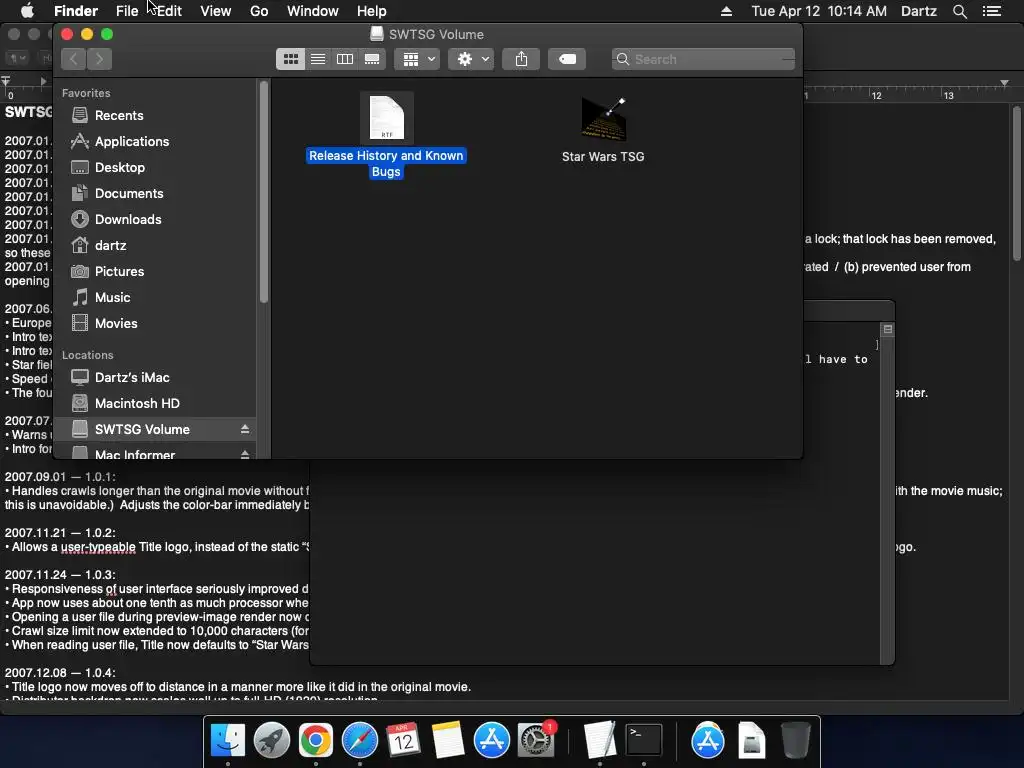1024x768 pixels.
Task: Open Spotlight search in the menu bar
Action: point(959,11)
